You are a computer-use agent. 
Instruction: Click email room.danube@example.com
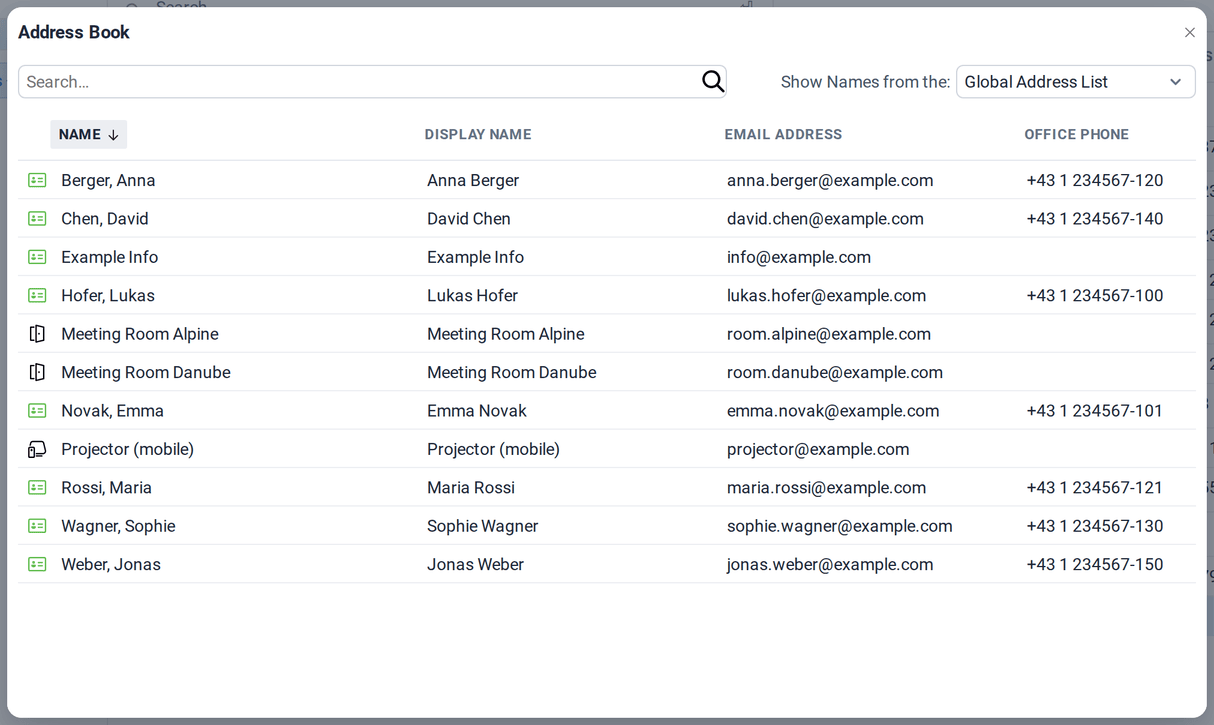pyautogui.click(x=835, y=372)
